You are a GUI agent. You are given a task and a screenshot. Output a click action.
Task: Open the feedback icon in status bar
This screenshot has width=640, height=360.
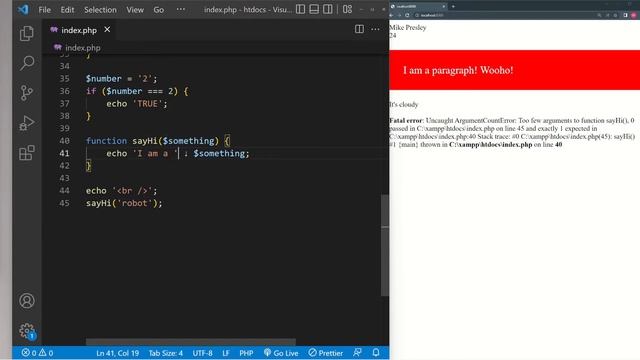(x=357, y=353)
